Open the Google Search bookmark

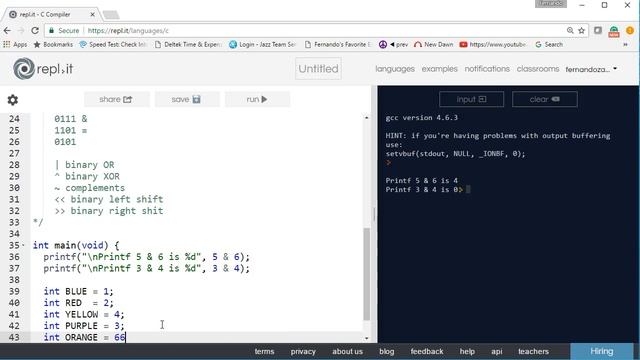549,44
